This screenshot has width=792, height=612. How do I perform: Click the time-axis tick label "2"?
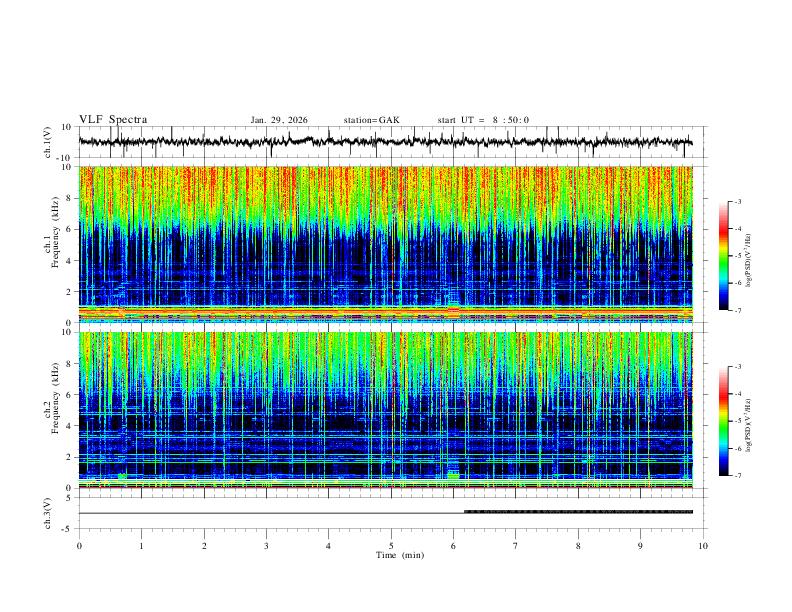pyautogui.click(x=204, y=546)
